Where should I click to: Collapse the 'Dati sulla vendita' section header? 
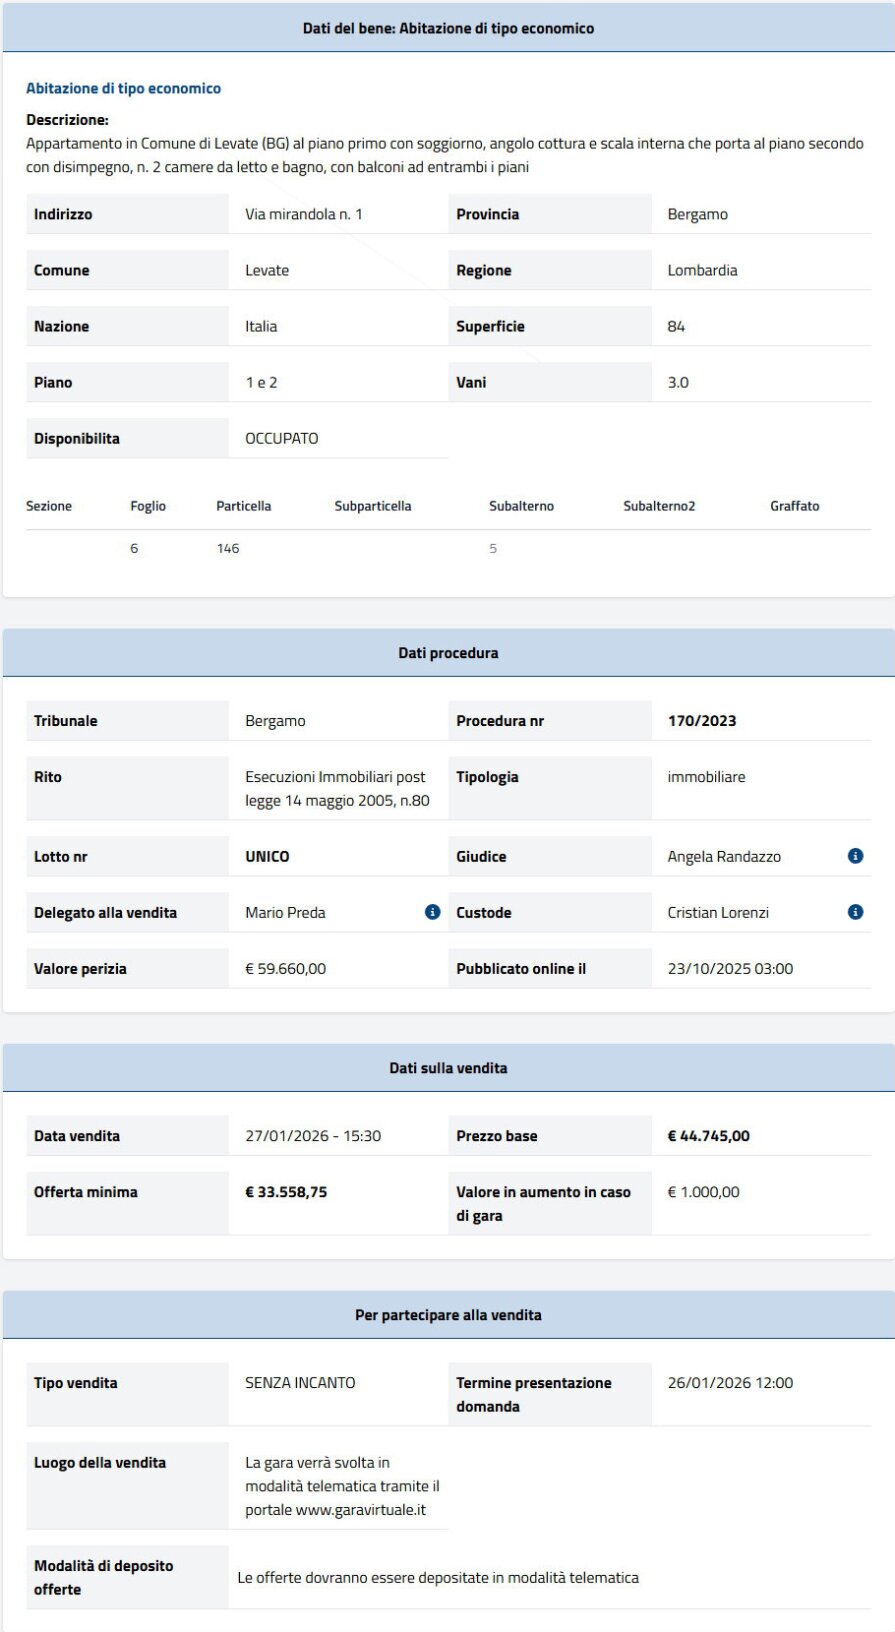pos(448,1068)
